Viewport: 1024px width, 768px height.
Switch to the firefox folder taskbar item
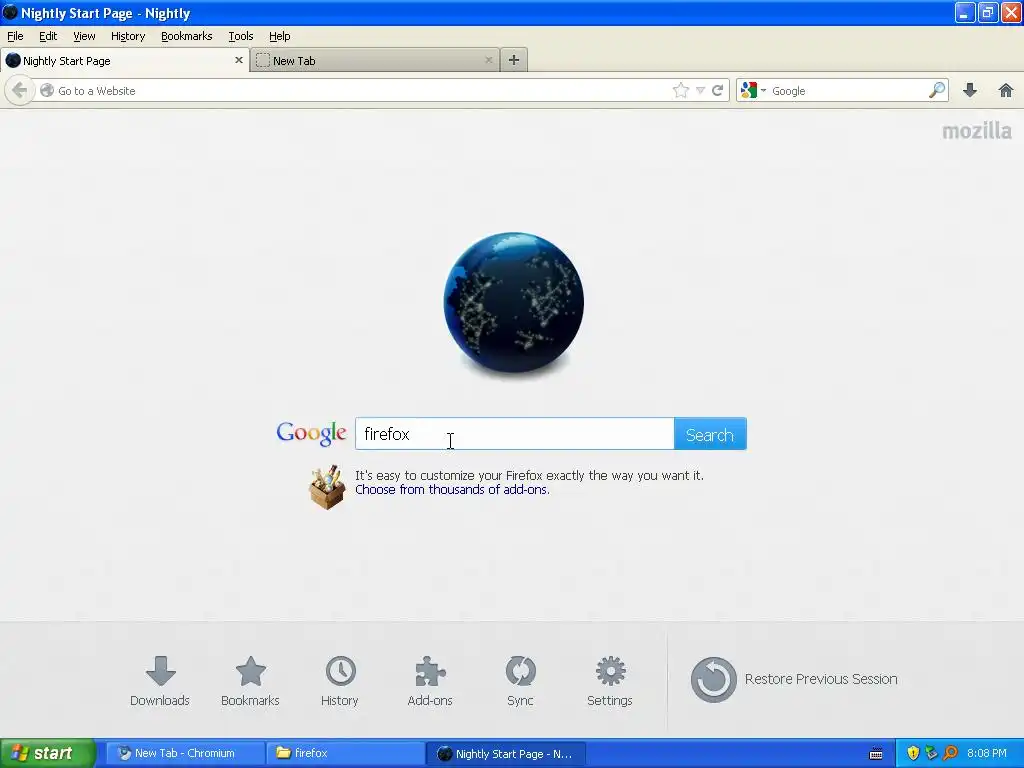coord(346,753)
